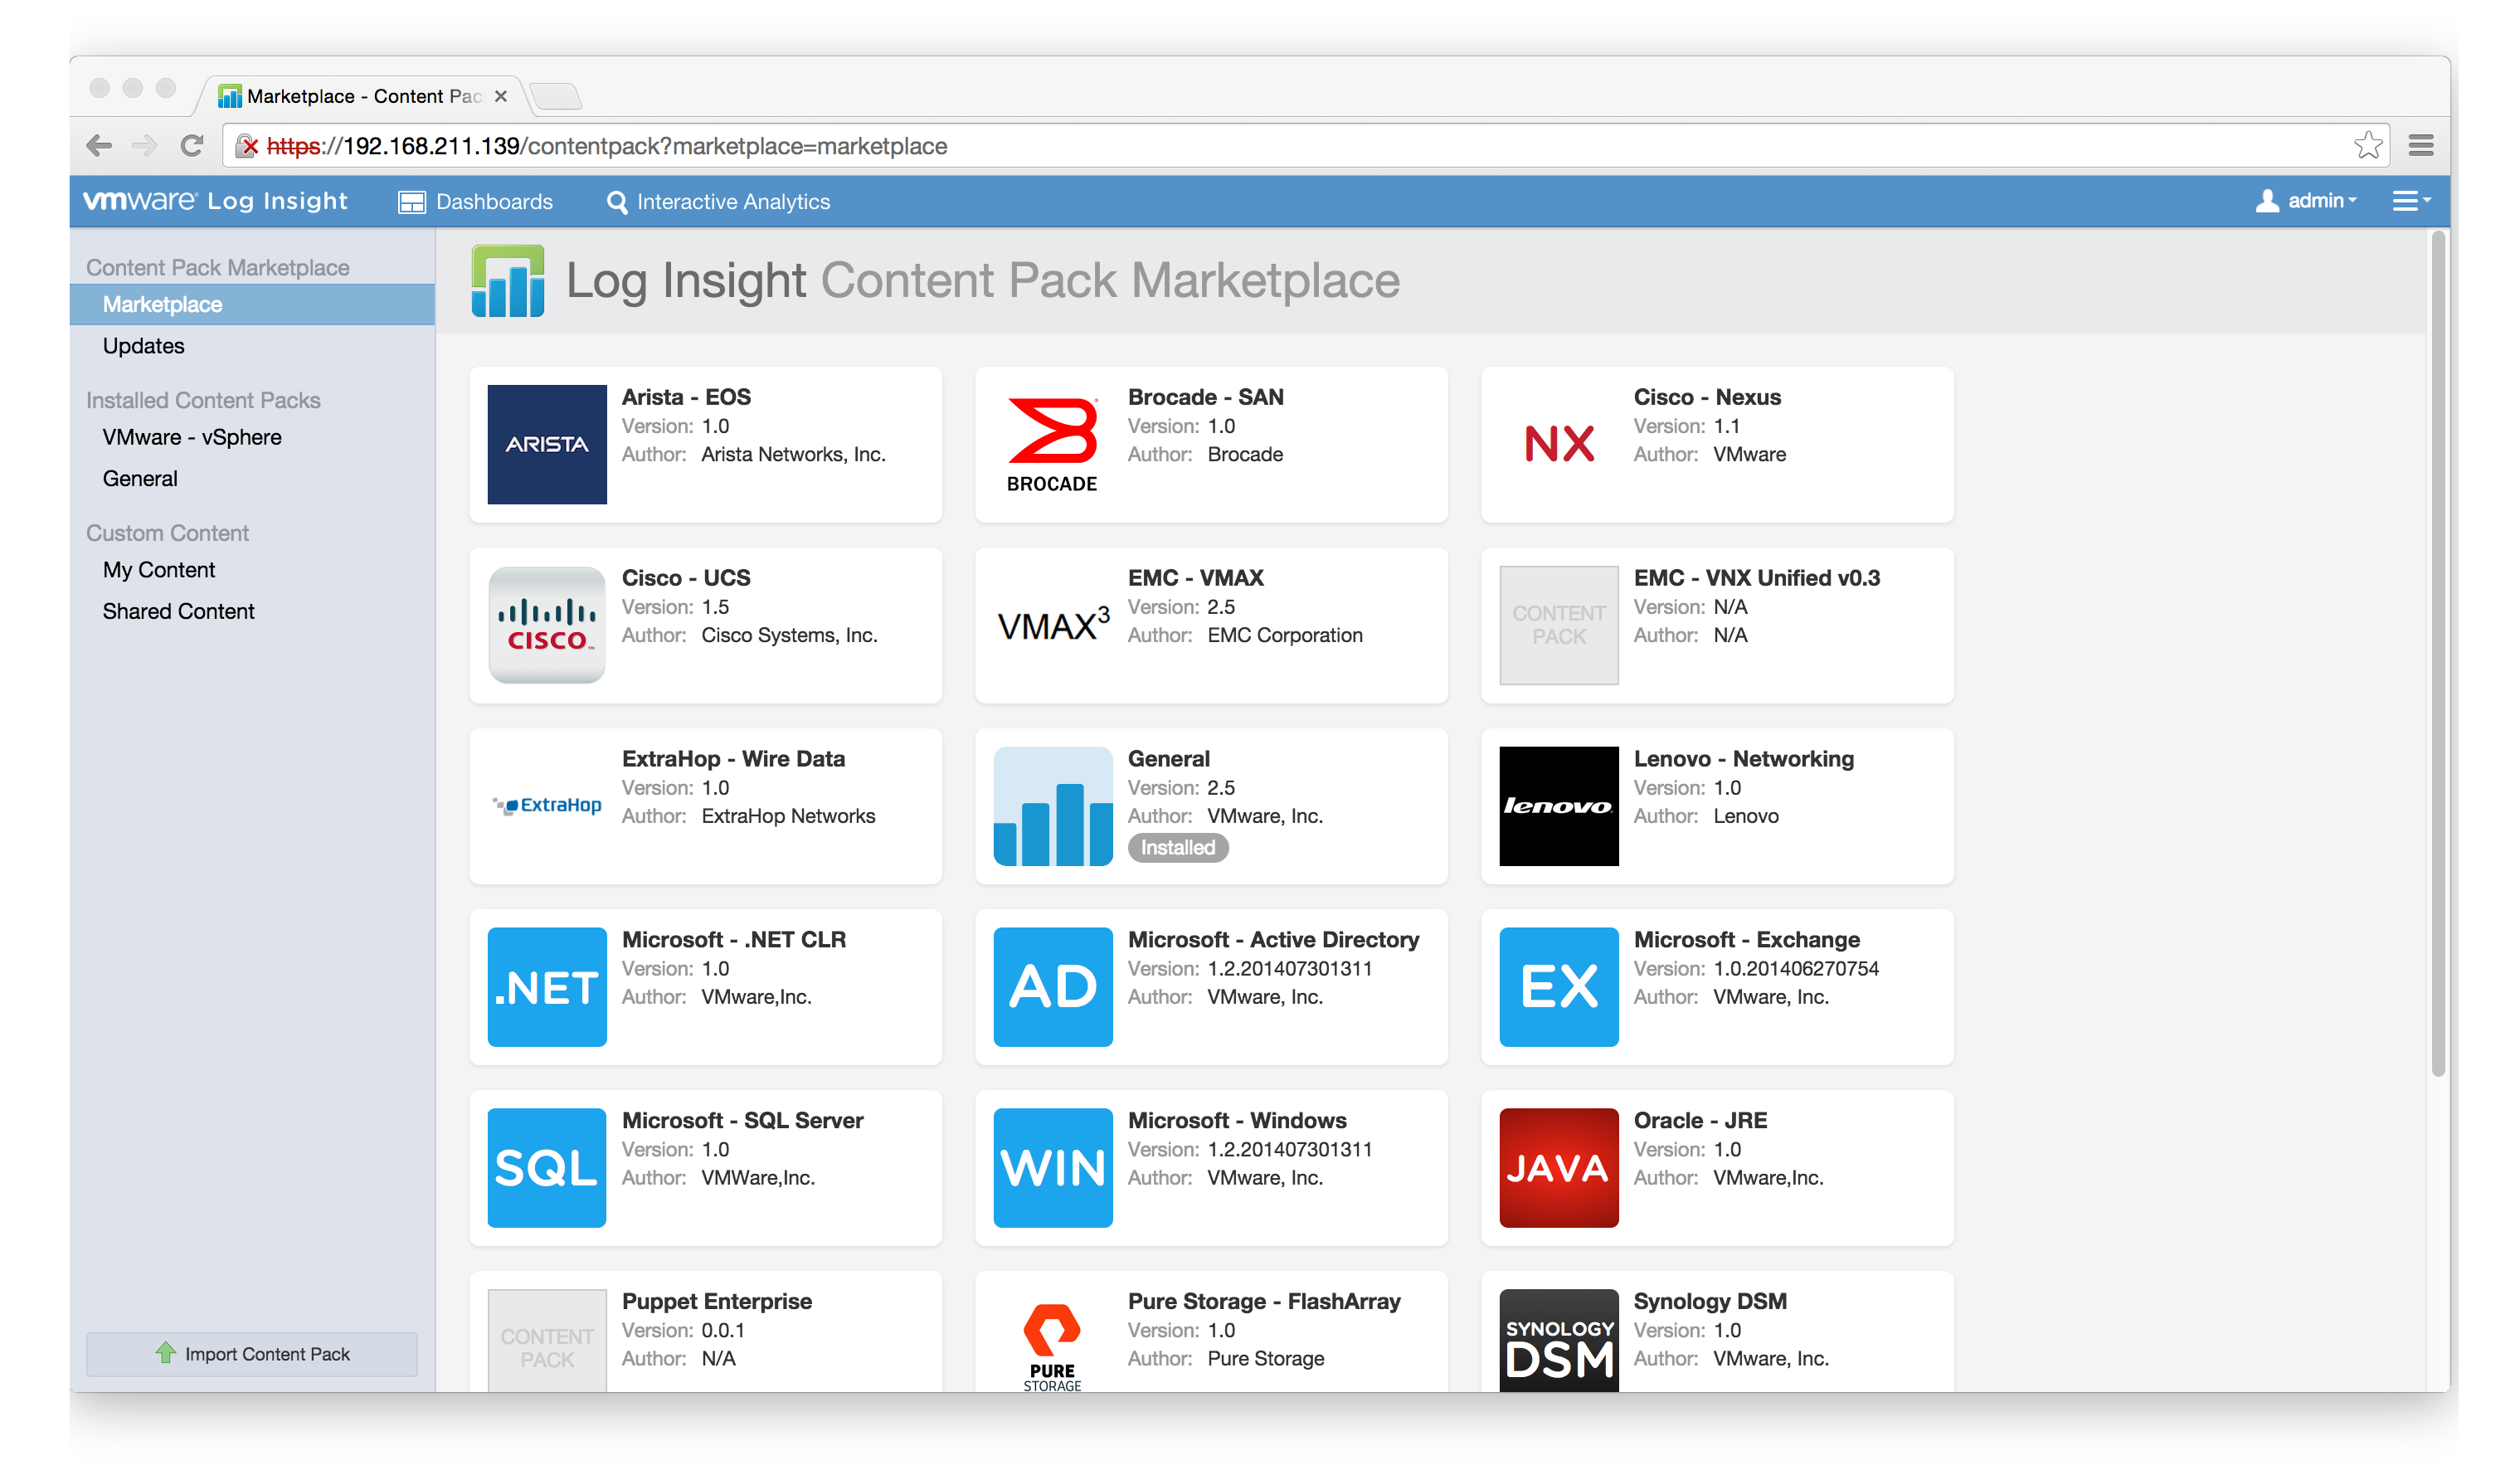The image size is (2520, 1475).
Task: Click the Cisco - Nexus title
Action: coord(1707,397)
